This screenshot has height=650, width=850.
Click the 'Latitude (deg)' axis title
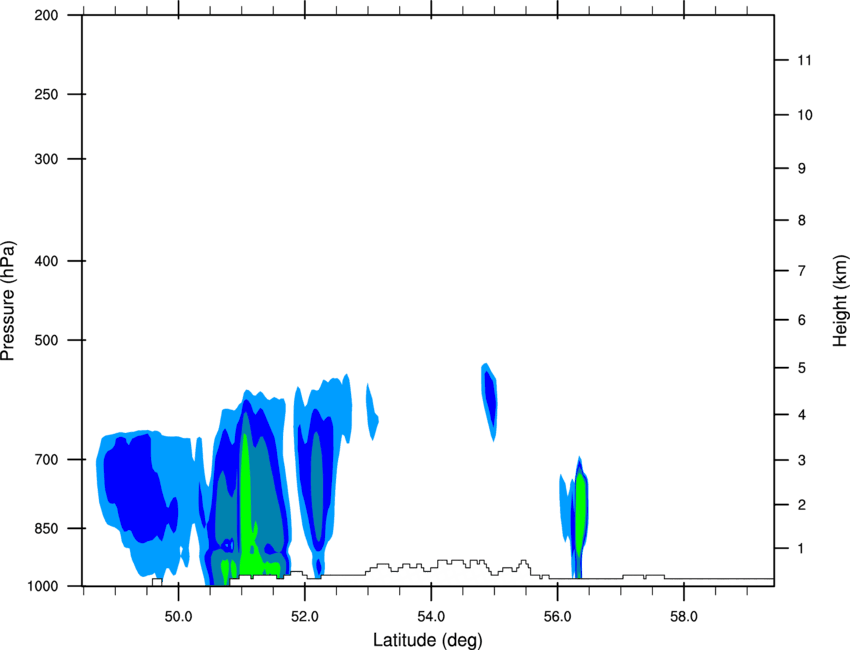427,640
